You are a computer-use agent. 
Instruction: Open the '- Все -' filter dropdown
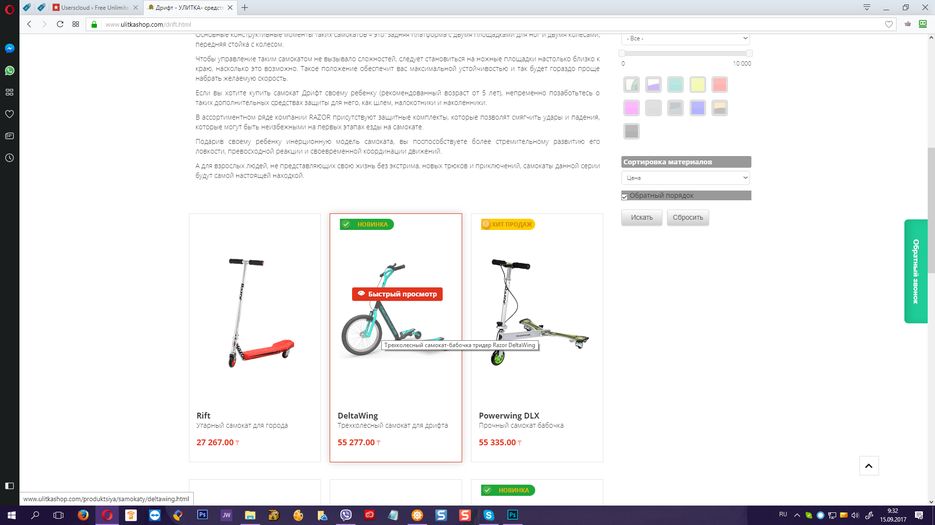click(x=686, y=38)
